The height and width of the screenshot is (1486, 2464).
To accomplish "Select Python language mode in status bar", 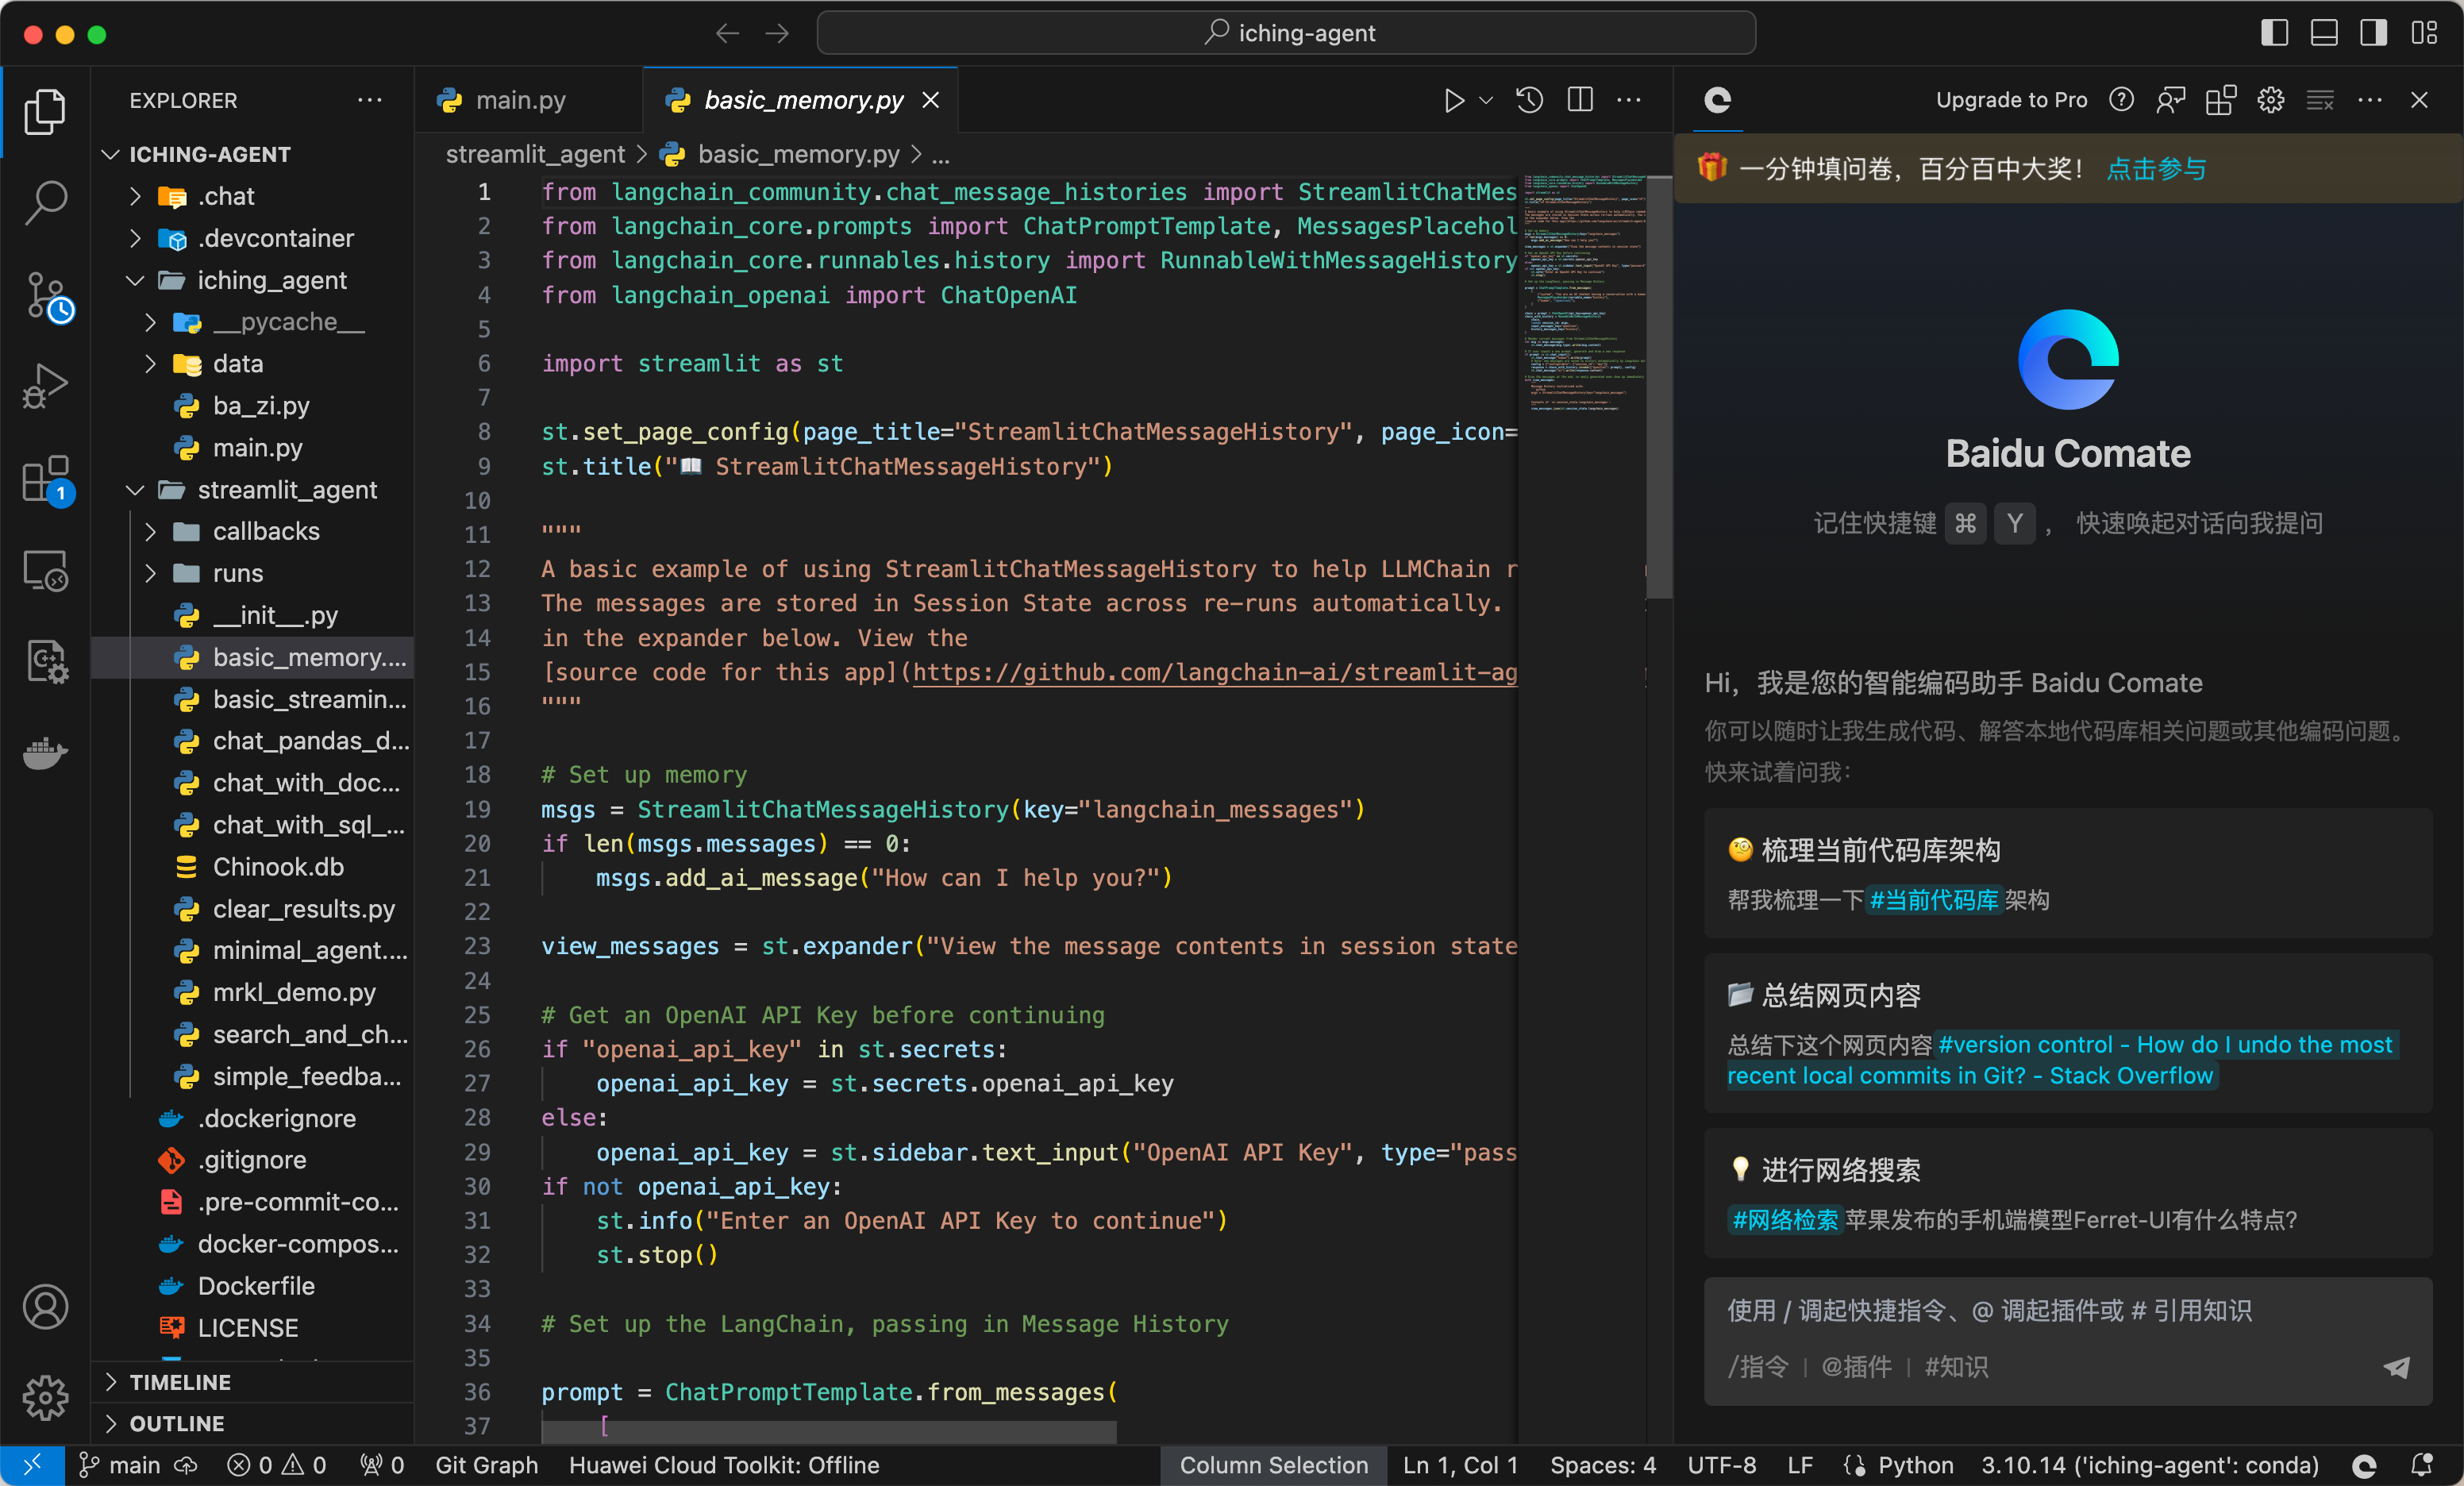I will coord(1915,1466).
